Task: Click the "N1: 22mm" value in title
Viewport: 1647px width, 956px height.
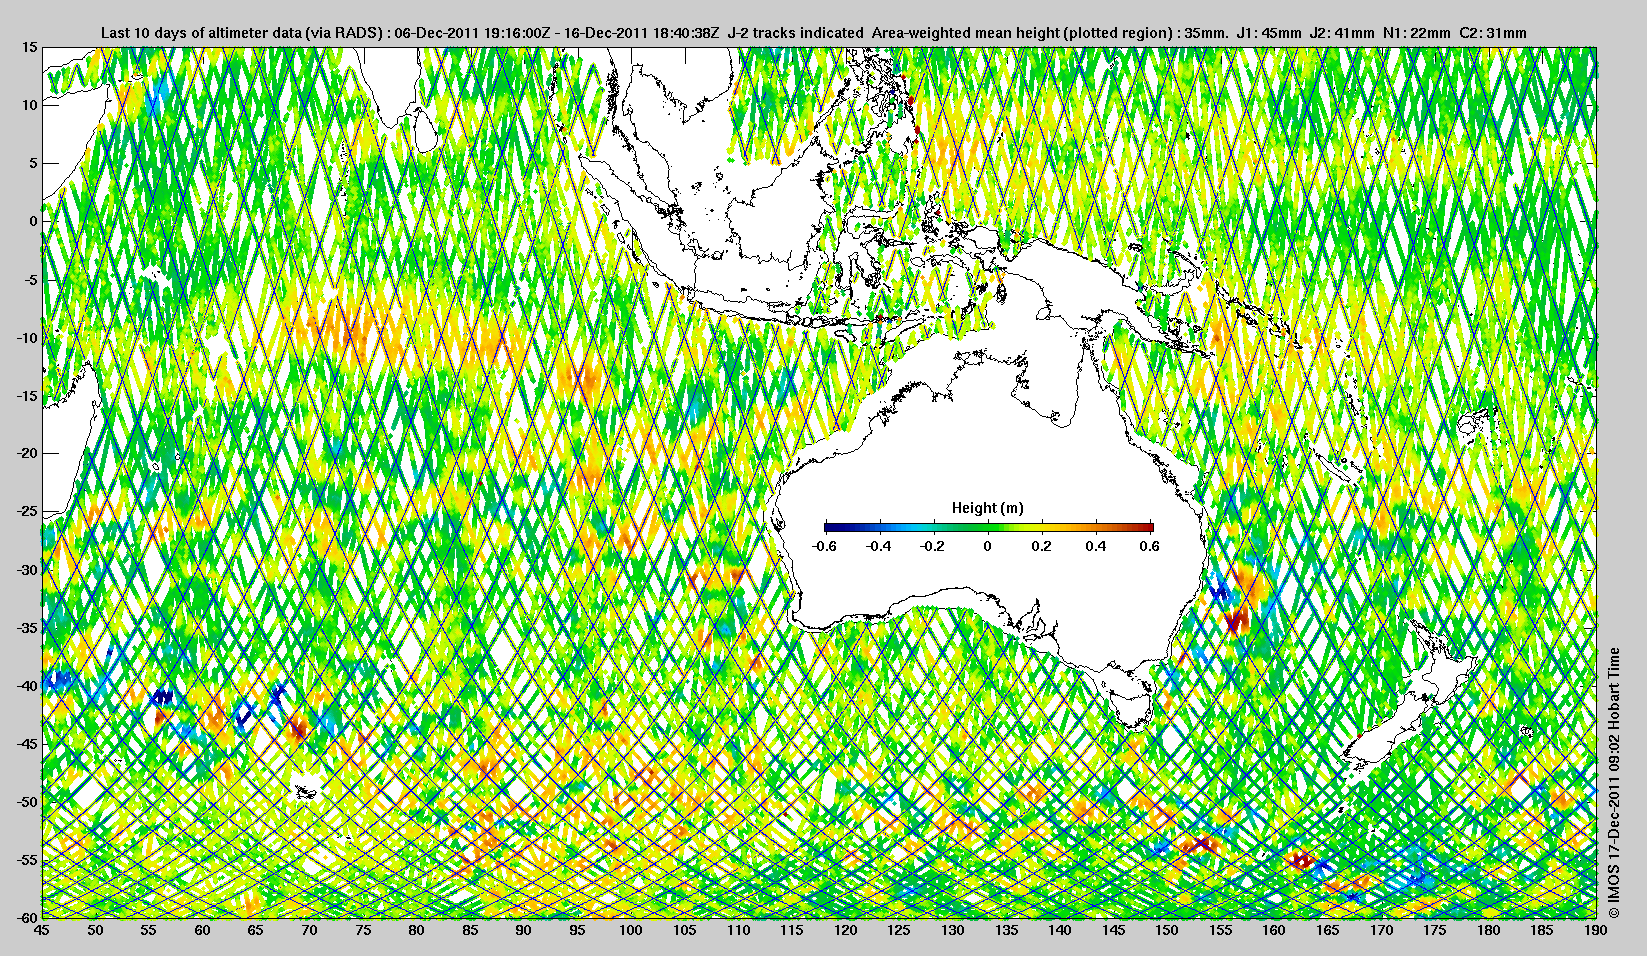Action: [1416, 33]
